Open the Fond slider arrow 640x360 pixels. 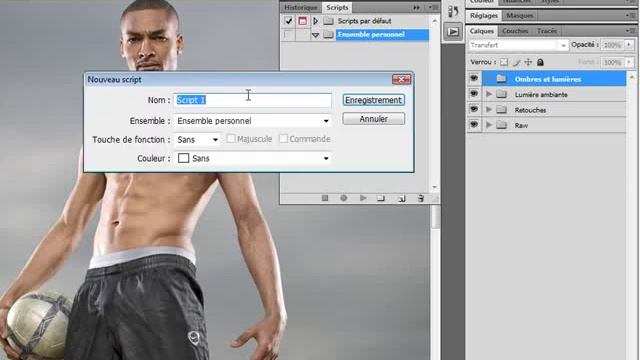(x=629, y=62)
